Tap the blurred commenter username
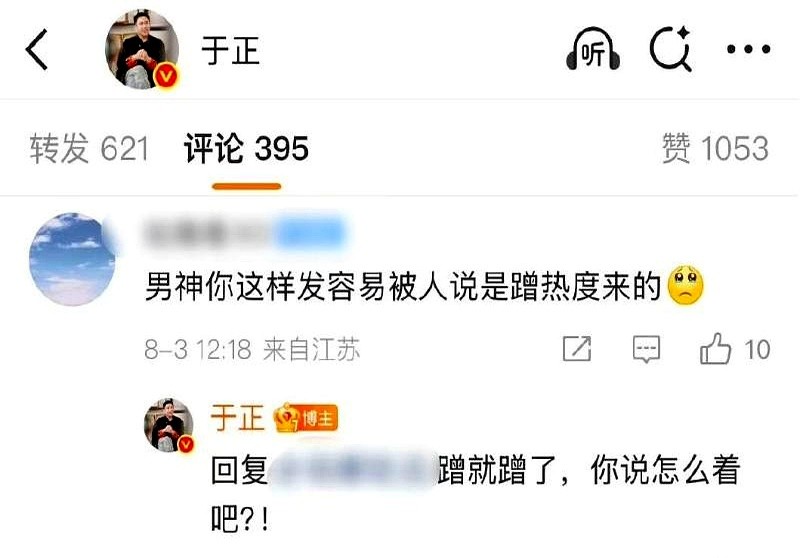 (244, 234)
